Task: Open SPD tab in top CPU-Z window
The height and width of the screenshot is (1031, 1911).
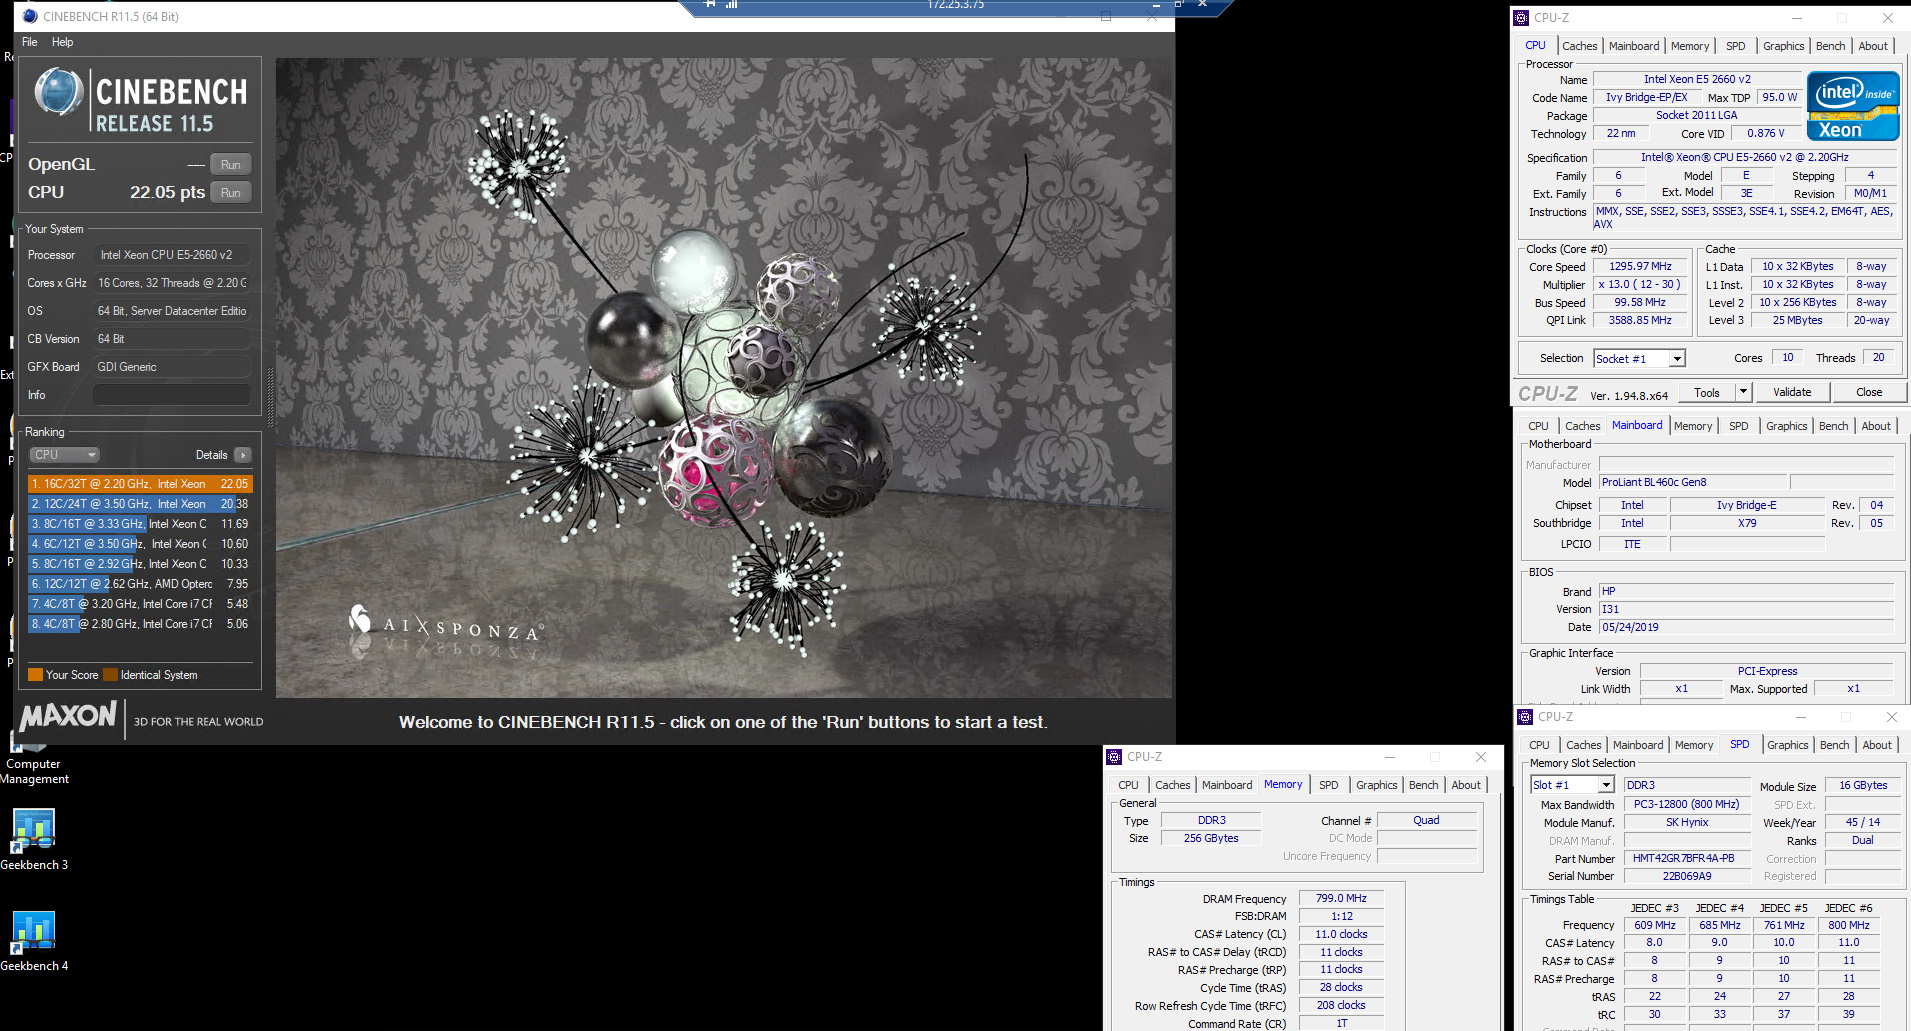Action: point(1736,46)
